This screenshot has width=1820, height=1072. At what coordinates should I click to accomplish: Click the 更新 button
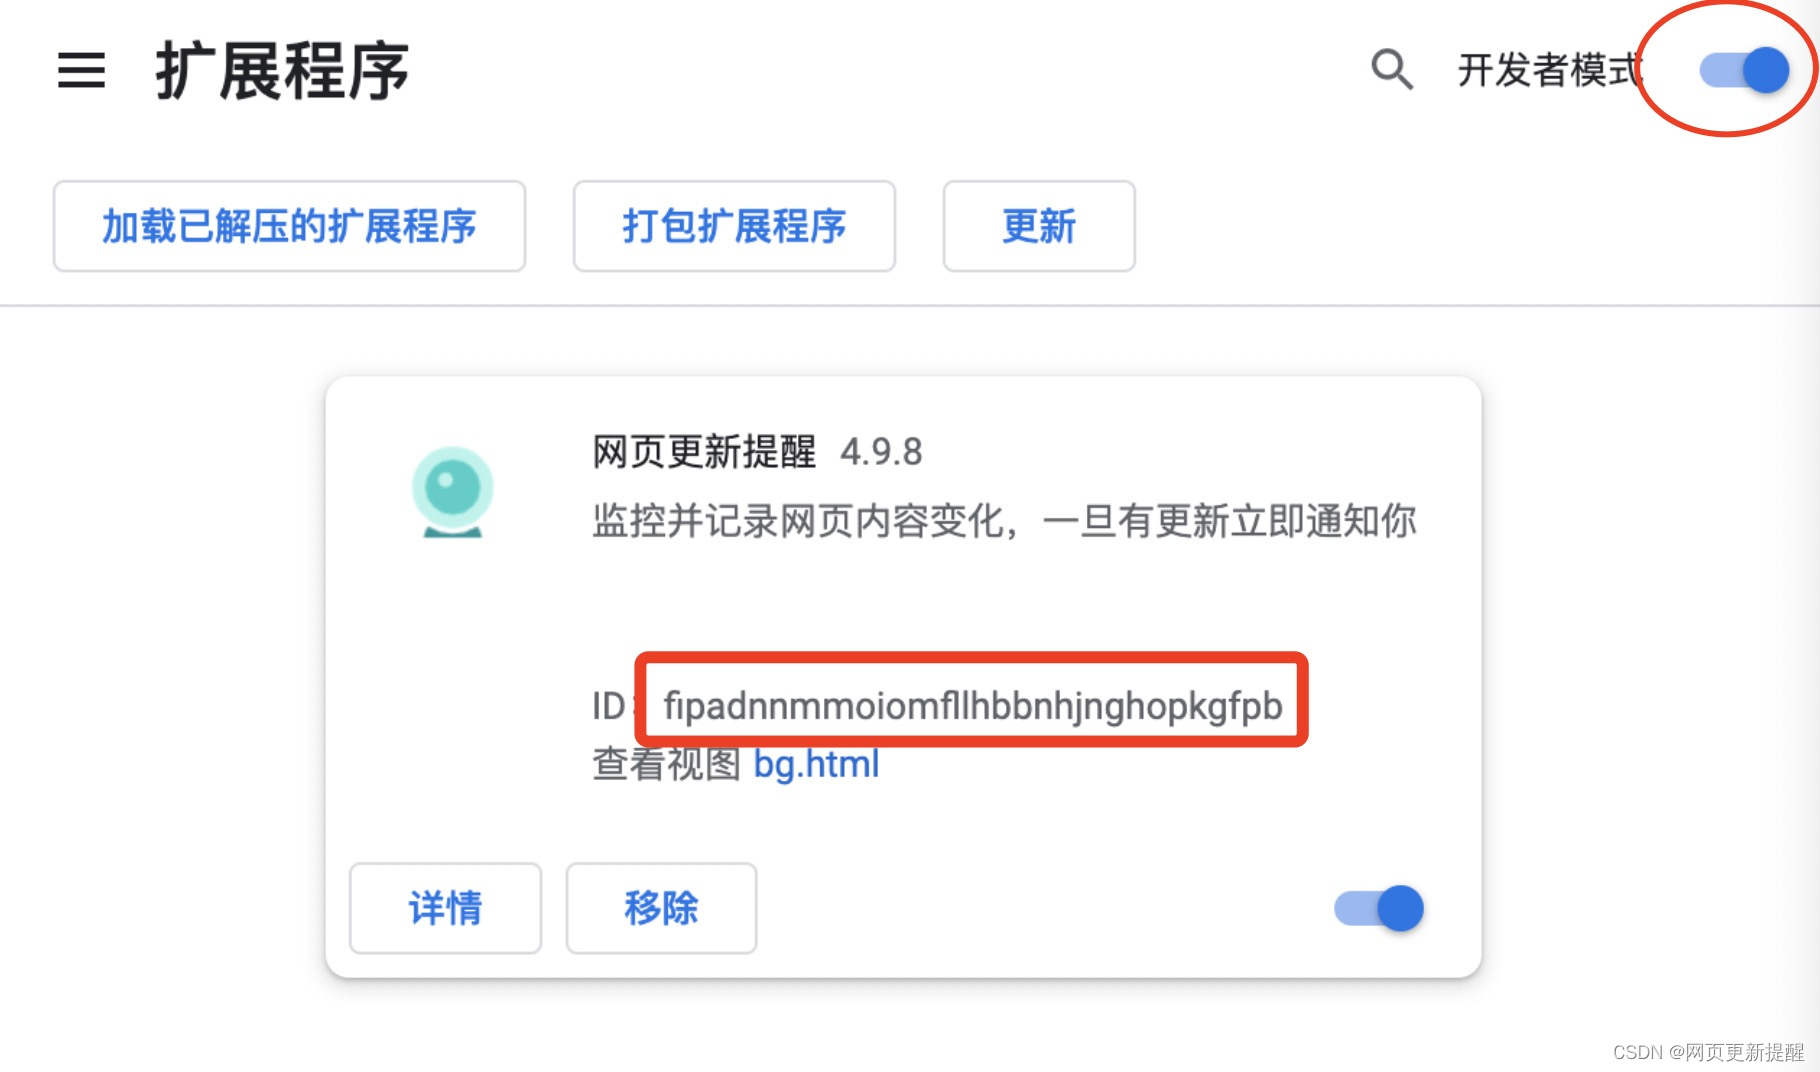tap(1039, 226)
